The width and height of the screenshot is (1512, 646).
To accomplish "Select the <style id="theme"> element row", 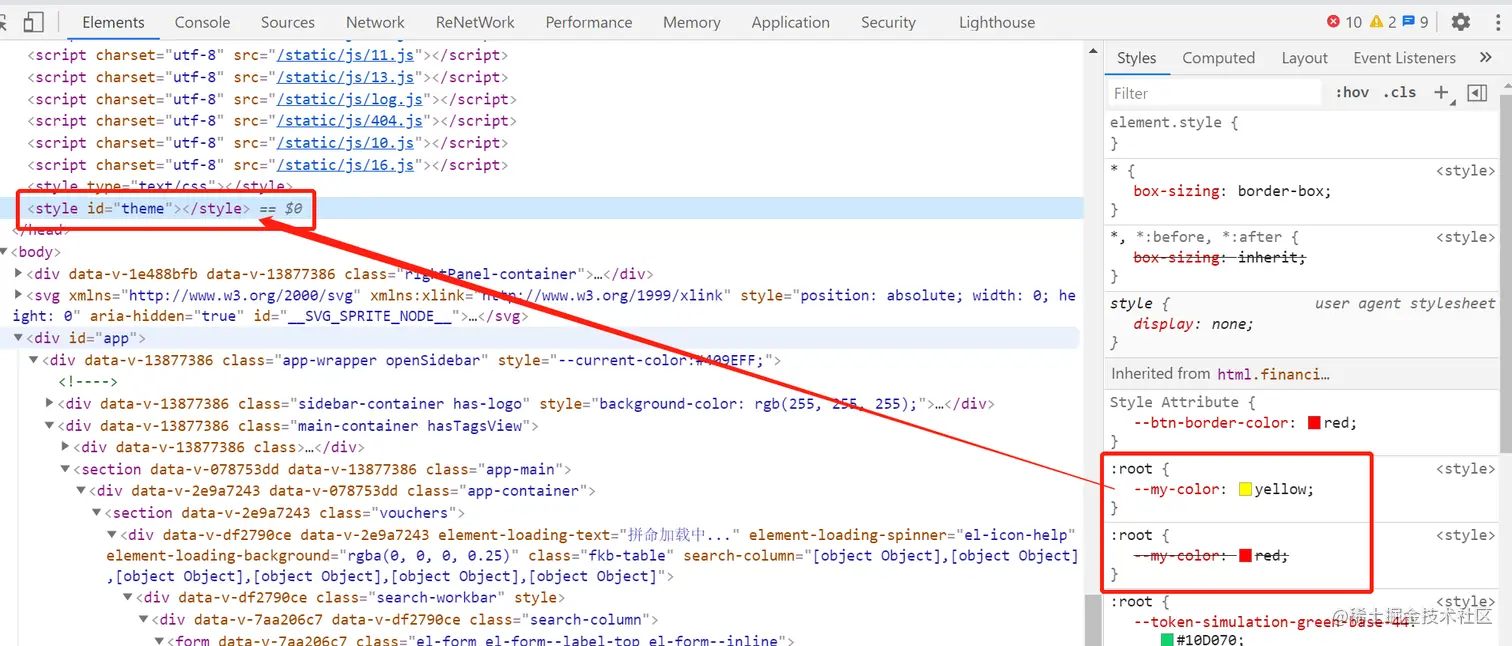I will click(x=540, y=208).
